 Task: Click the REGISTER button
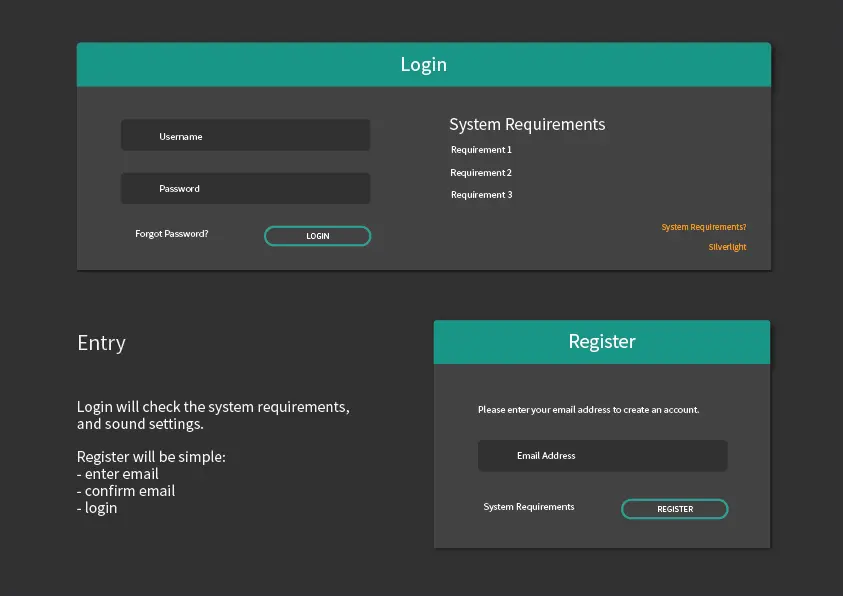(675, 509)
